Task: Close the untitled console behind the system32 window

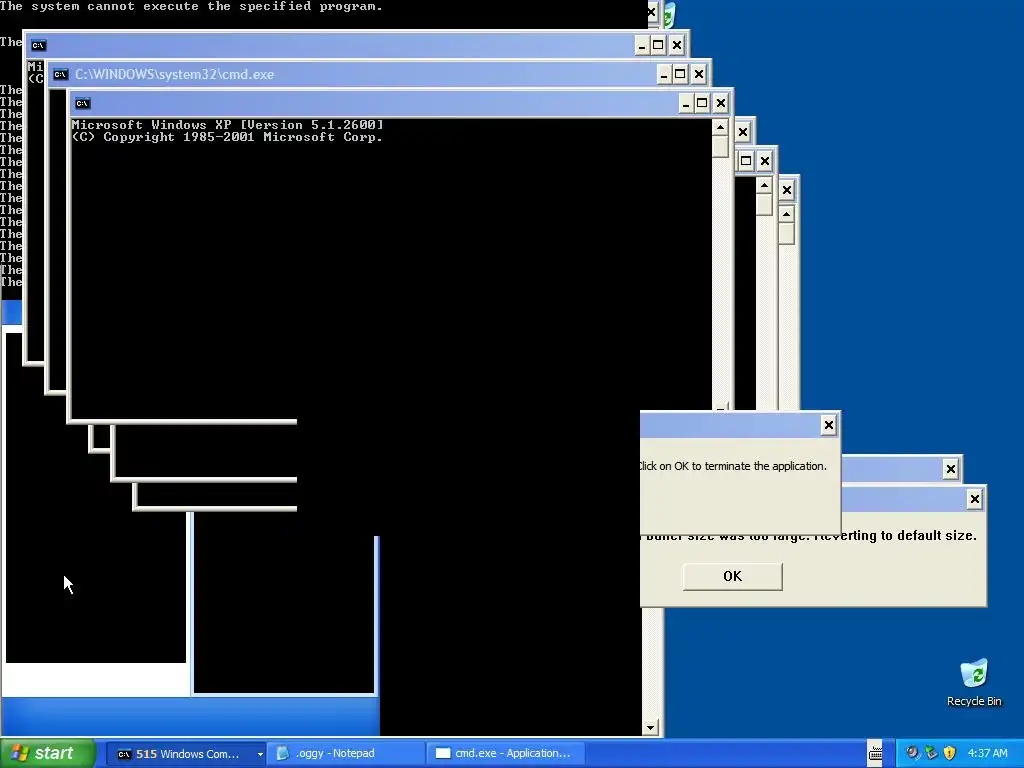Action: (x=677, y=45)
